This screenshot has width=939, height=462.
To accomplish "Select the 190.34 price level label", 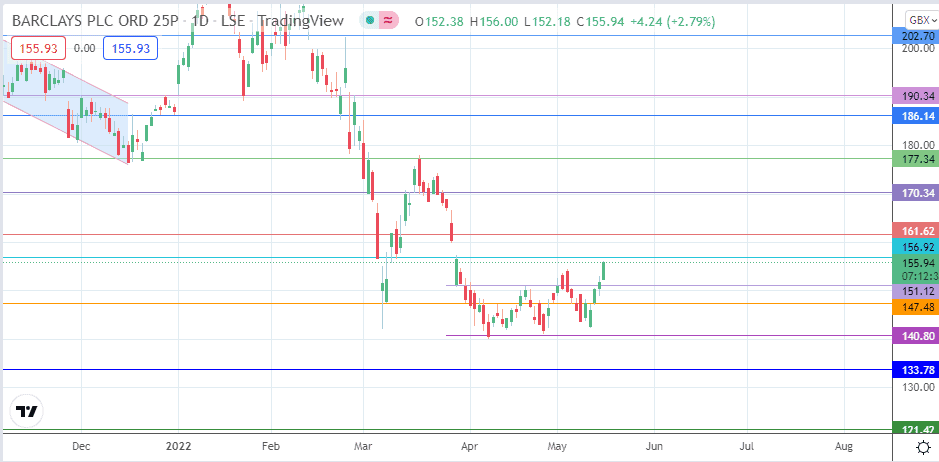I will (x=914, y=95).
